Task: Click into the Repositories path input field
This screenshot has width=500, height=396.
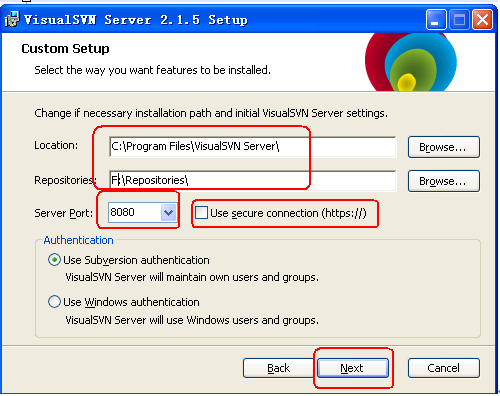Action: (x=253, y=180)
